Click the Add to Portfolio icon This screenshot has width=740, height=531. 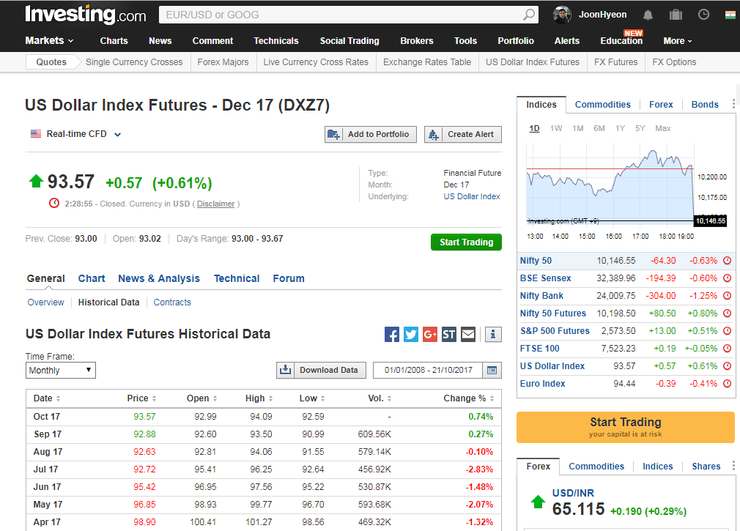click(x=333, y=135)
